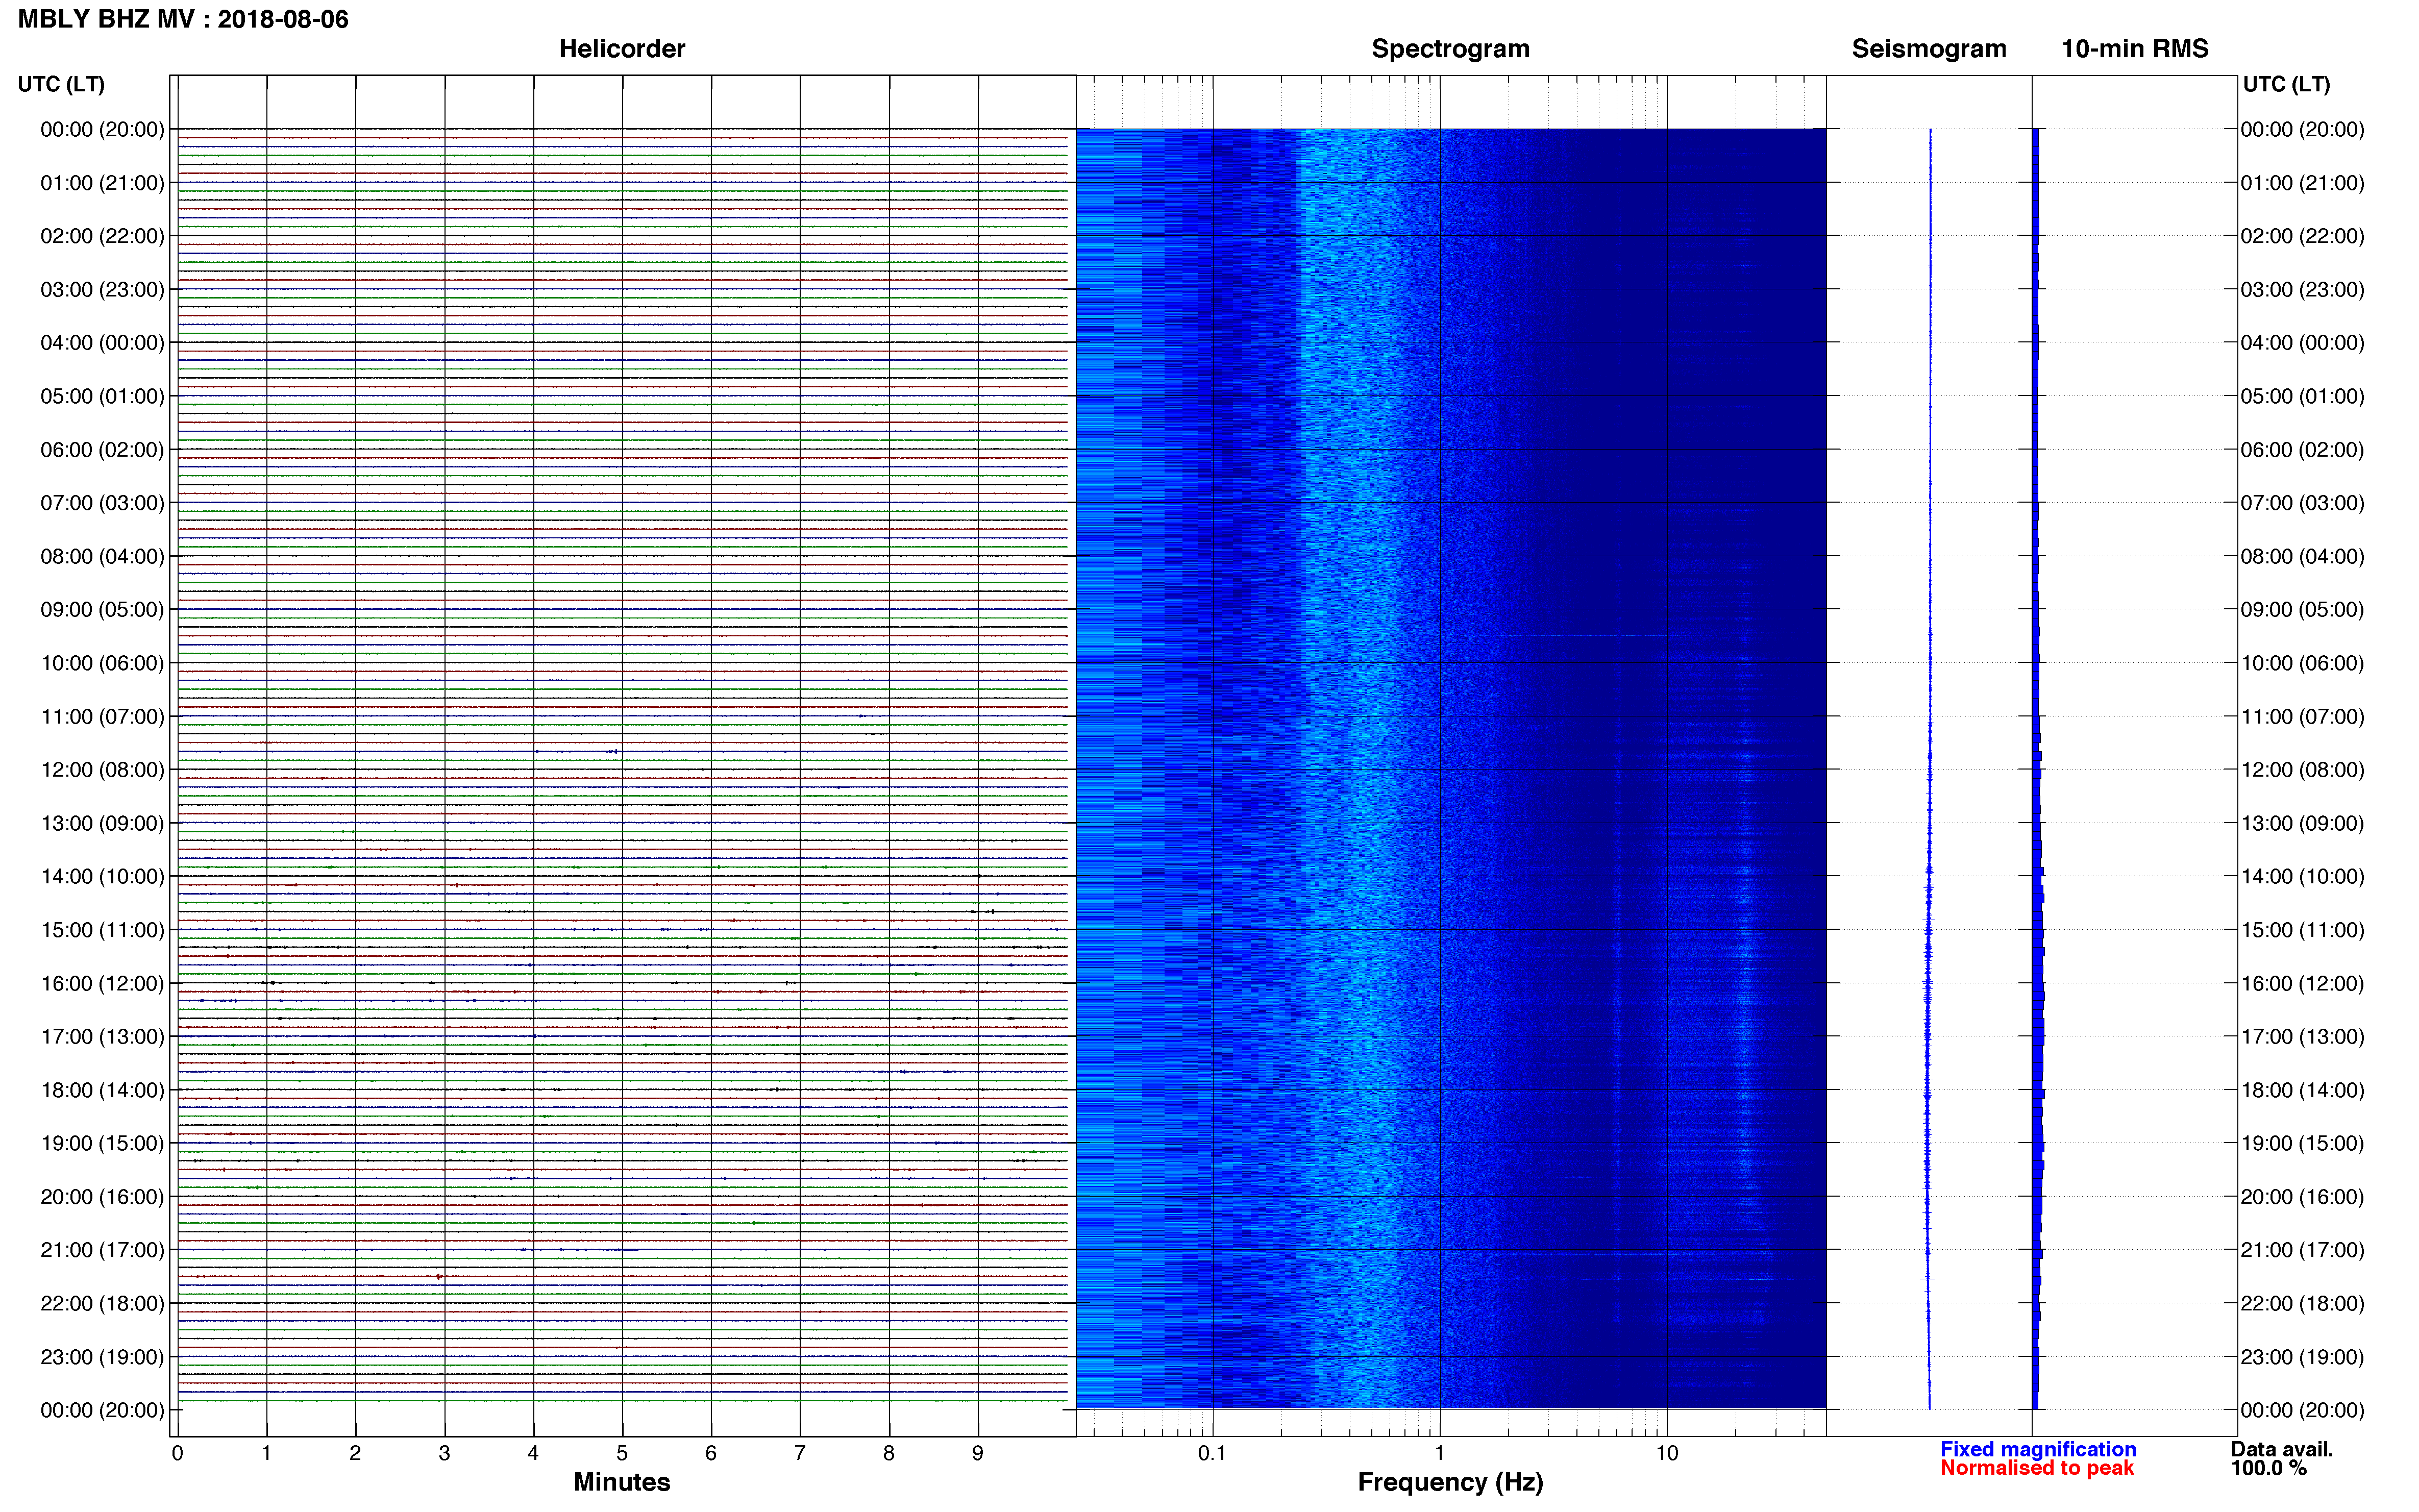The image size is (2419, 1512).
Task: Select the '100.0 %' availability value
Action: [2269, 1468]
